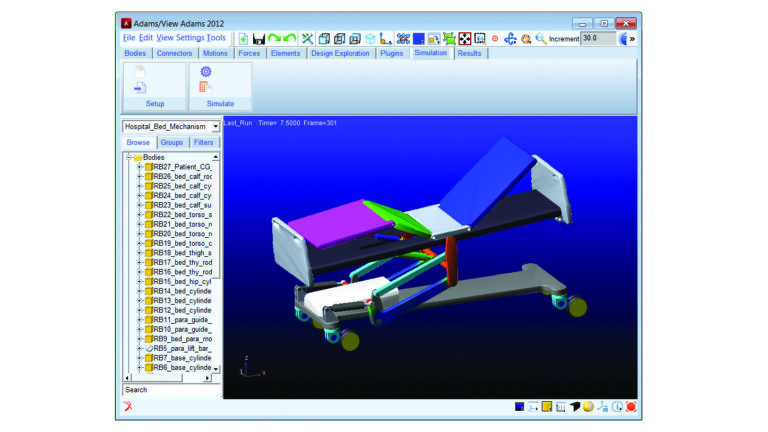Click the zoom magnifier icon in toolbar
Screen dimensions: 768x432
coord(541,39)
